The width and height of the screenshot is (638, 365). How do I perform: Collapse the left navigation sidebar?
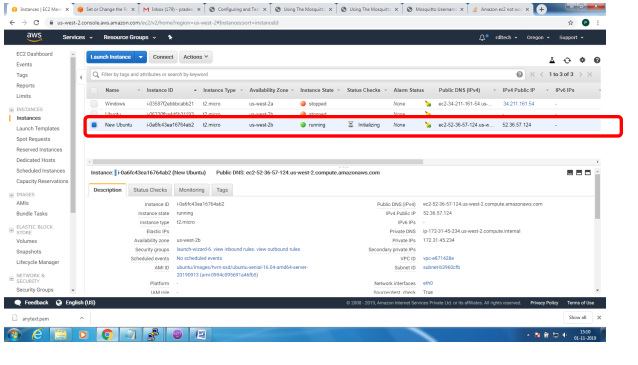click(81, 77)
